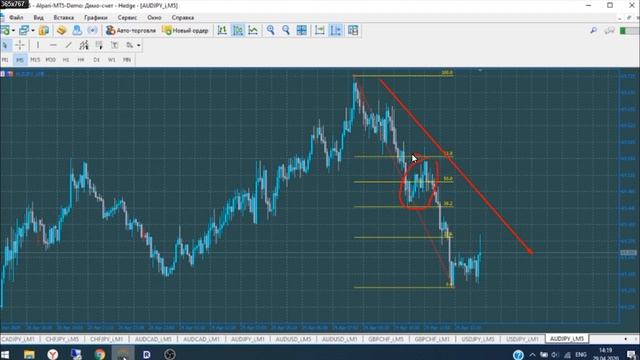Switch to the AUDCAD_LM1 chart tab

(201, 339)
